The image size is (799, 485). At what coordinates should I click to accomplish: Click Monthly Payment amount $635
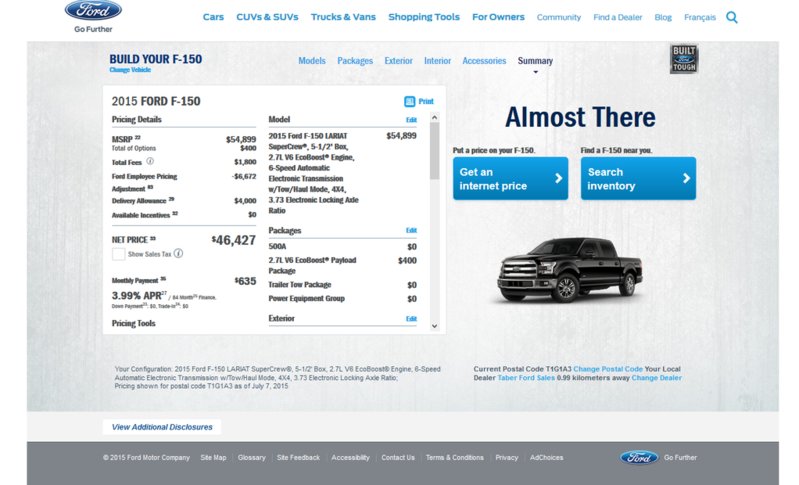(246, 281)
